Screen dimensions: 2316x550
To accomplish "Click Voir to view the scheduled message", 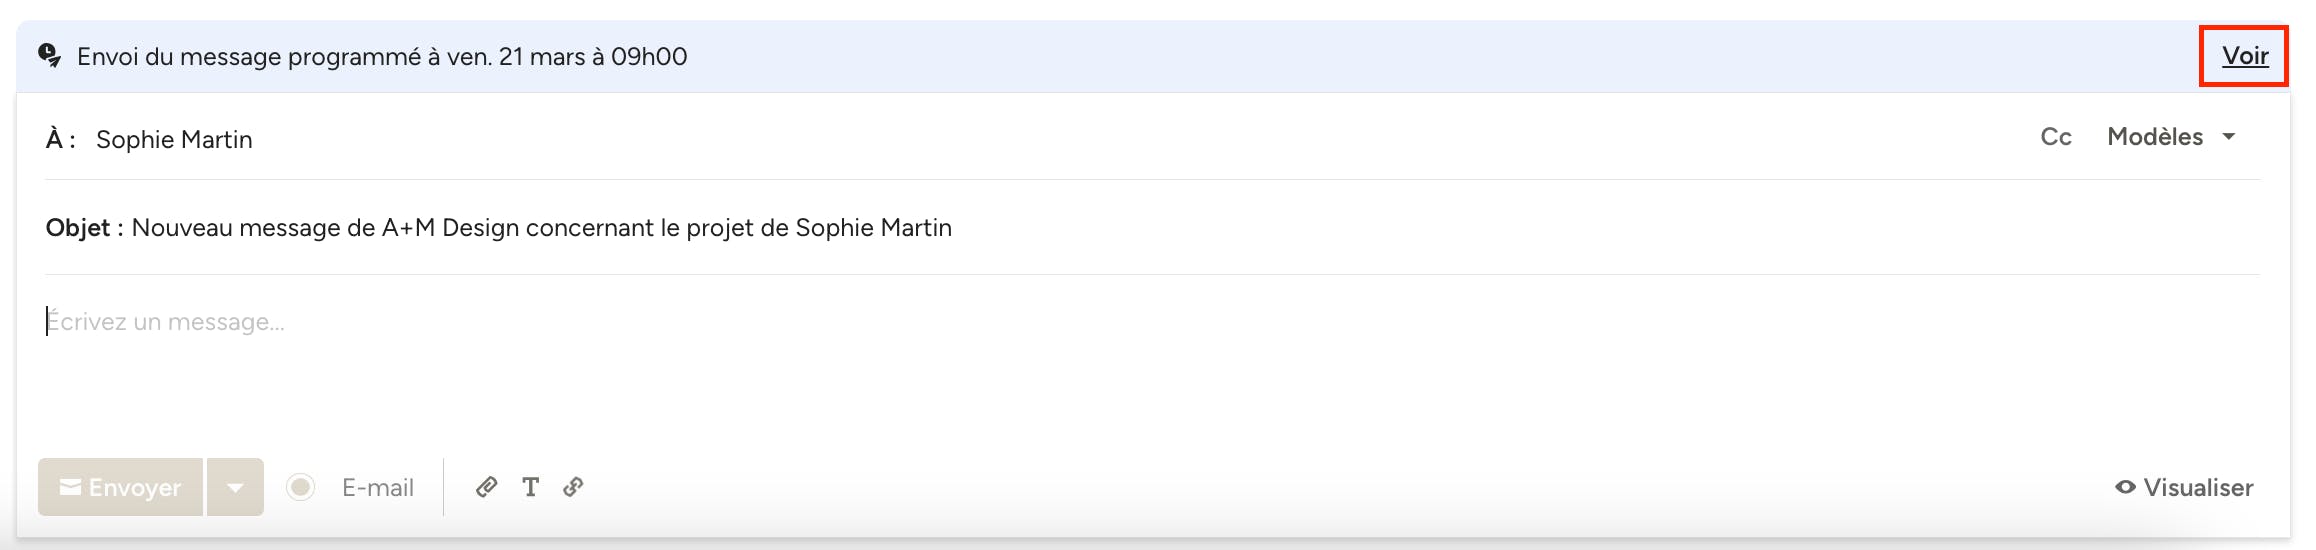I will (2244, 56).
